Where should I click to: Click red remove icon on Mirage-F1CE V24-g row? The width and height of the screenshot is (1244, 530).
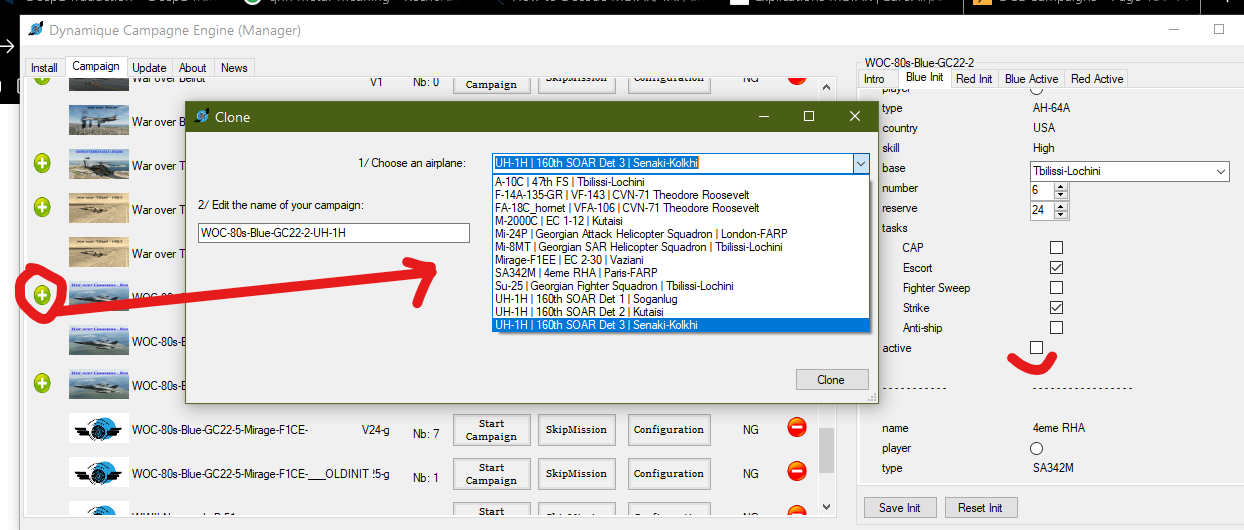click(x=797, y=428)
